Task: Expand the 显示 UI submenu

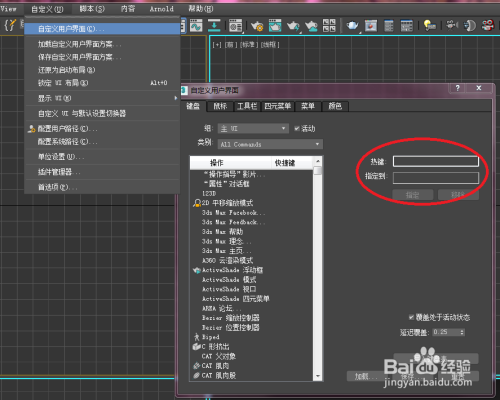Action: click(102, 98)
